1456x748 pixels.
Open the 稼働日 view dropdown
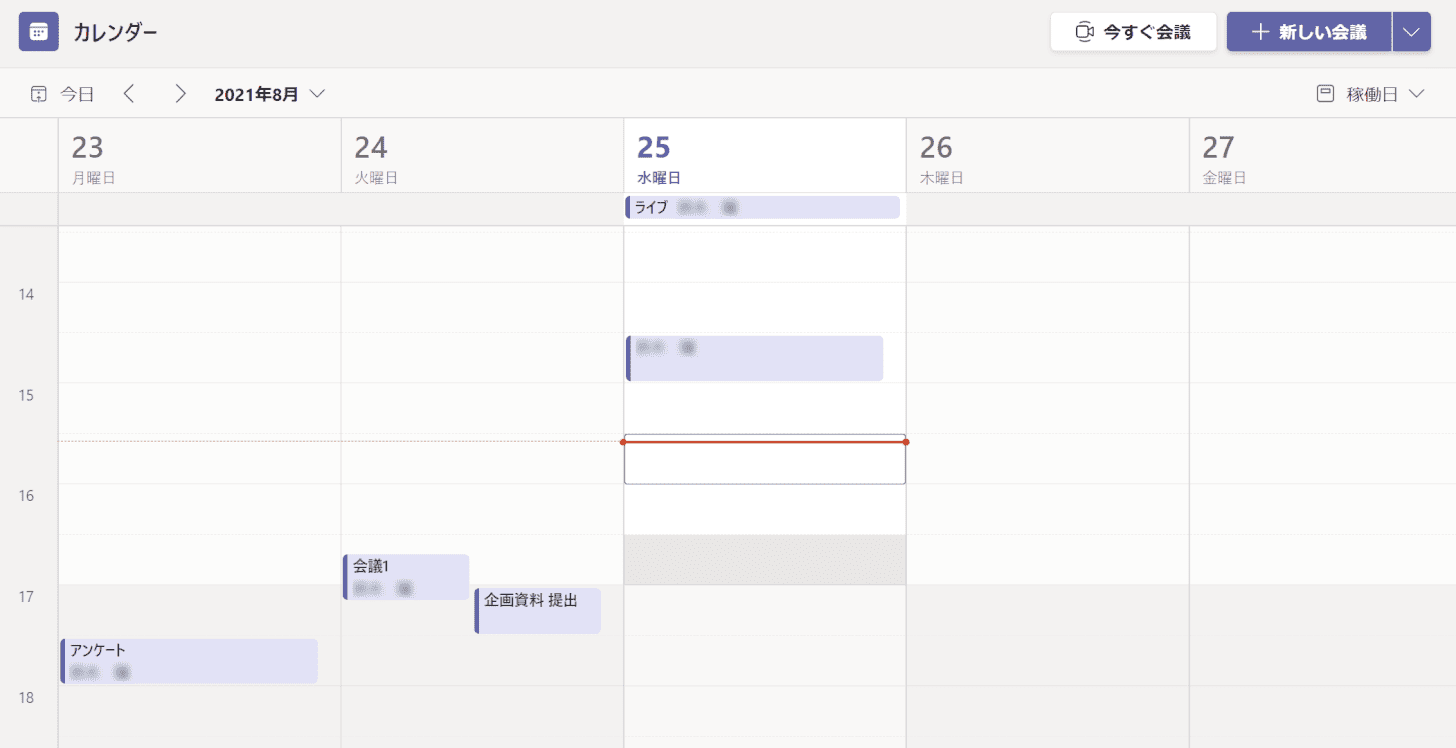pos(1371,94)
